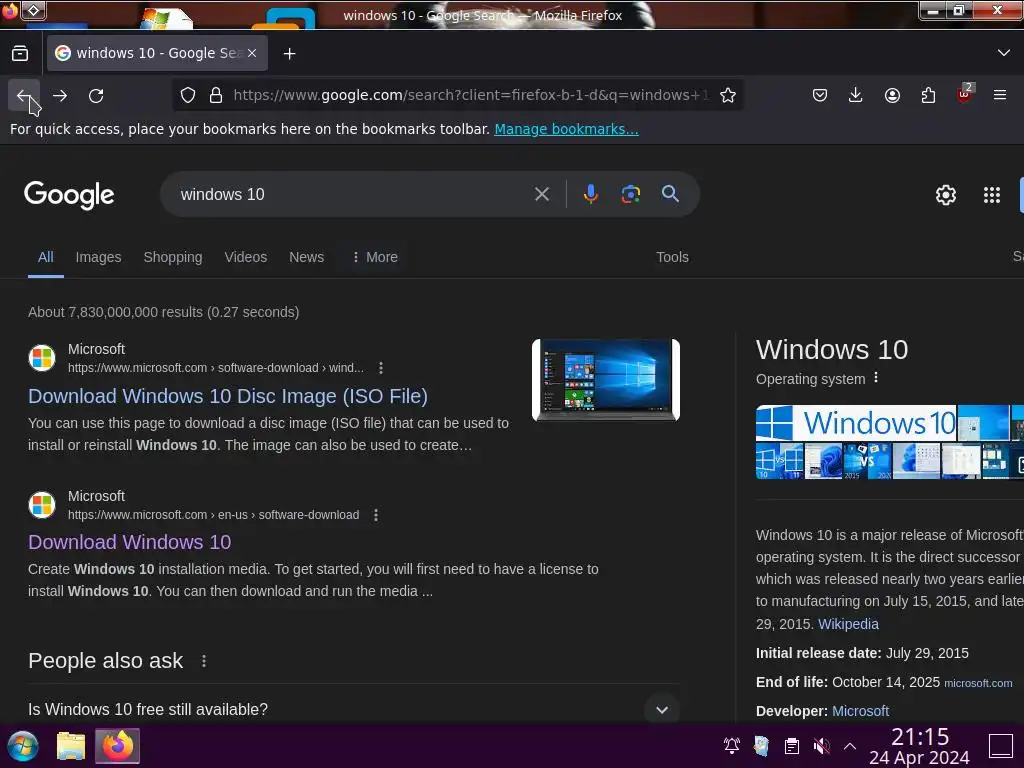Open the clock showing 21:15
Viewport: 1024px width, 768px height.
pos(920,746)
